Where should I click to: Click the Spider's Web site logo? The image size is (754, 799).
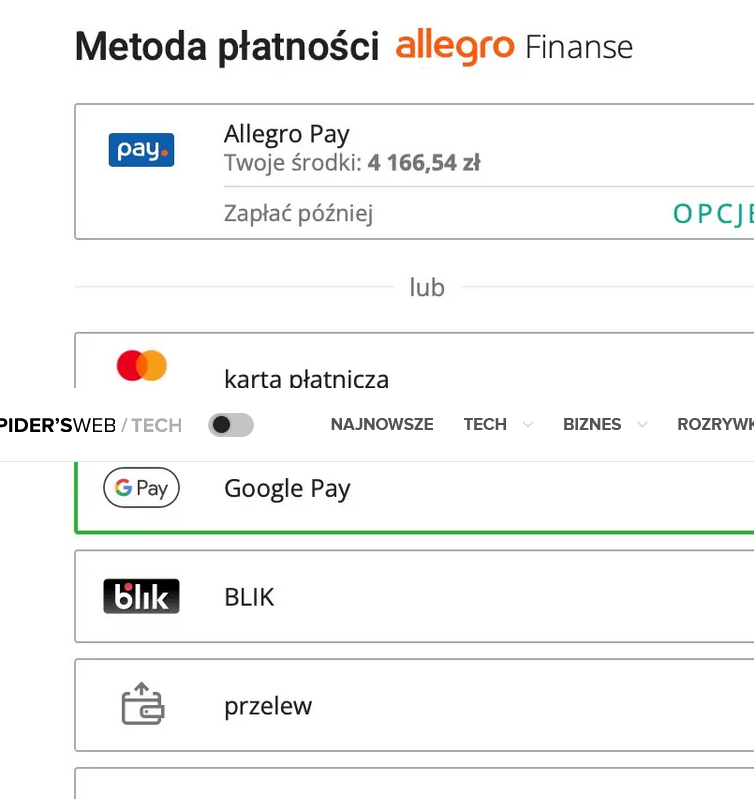tap(90, 425)
